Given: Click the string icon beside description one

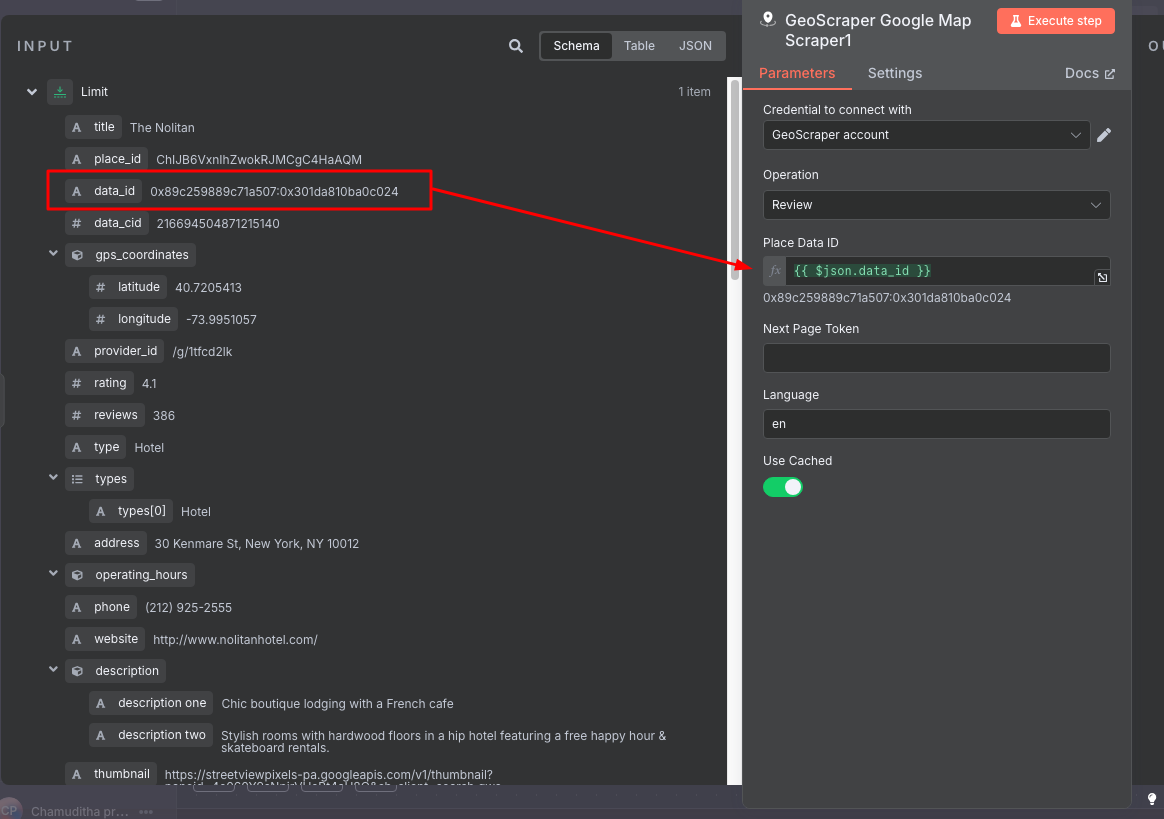Looking at the screenshot, I should point(101,703).
